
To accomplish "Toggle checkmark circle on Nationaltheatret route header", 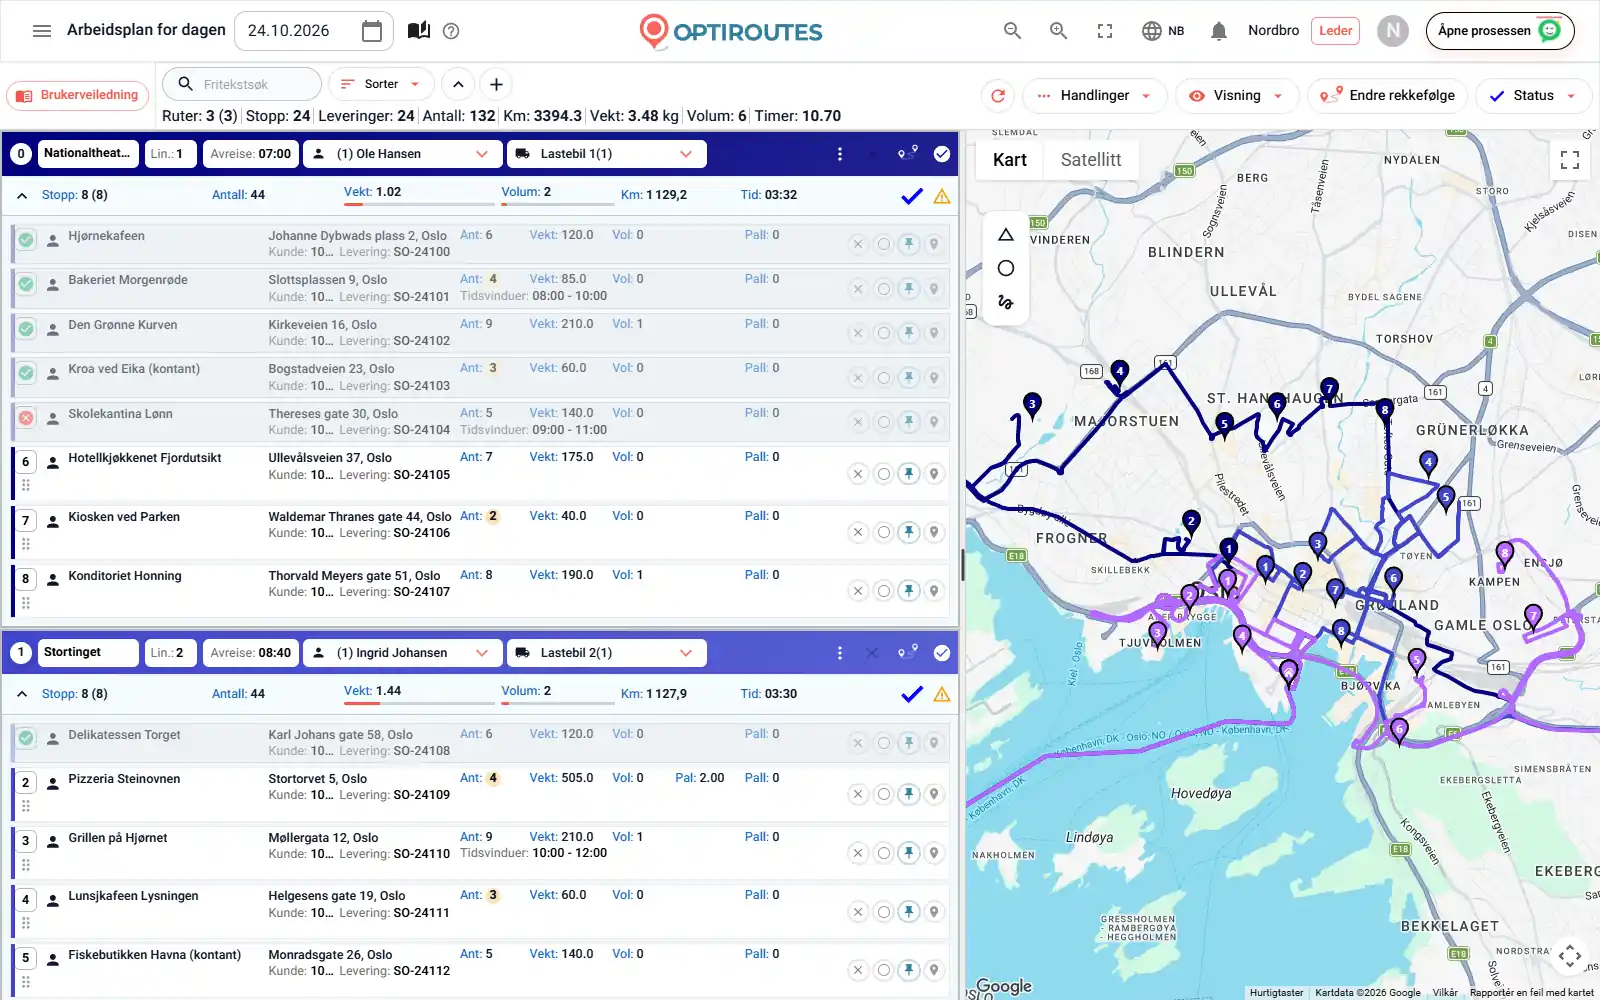I will point(942,154).
